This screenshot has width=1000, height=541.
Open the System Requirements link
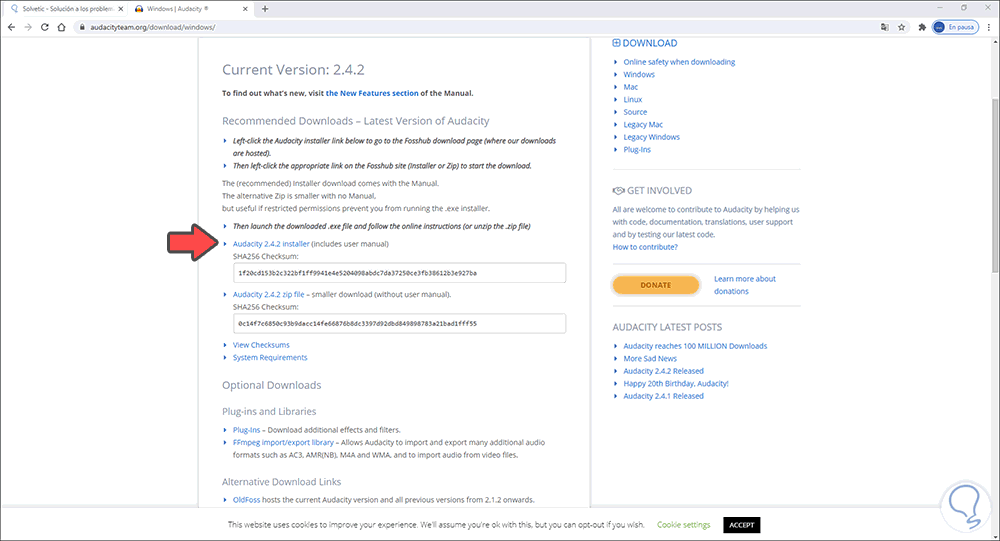[270, 357]
